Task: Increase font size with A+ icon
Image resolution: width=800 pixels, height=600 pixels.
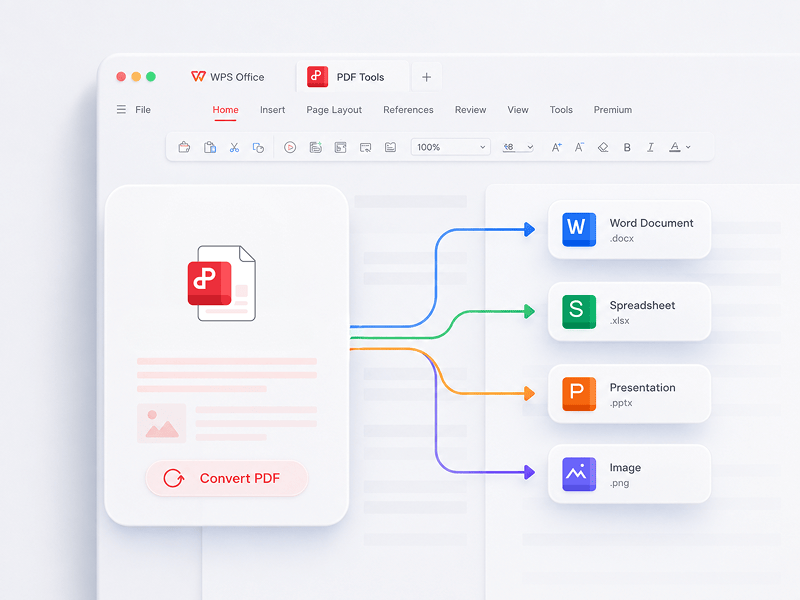Action: (x=557, y=147)
